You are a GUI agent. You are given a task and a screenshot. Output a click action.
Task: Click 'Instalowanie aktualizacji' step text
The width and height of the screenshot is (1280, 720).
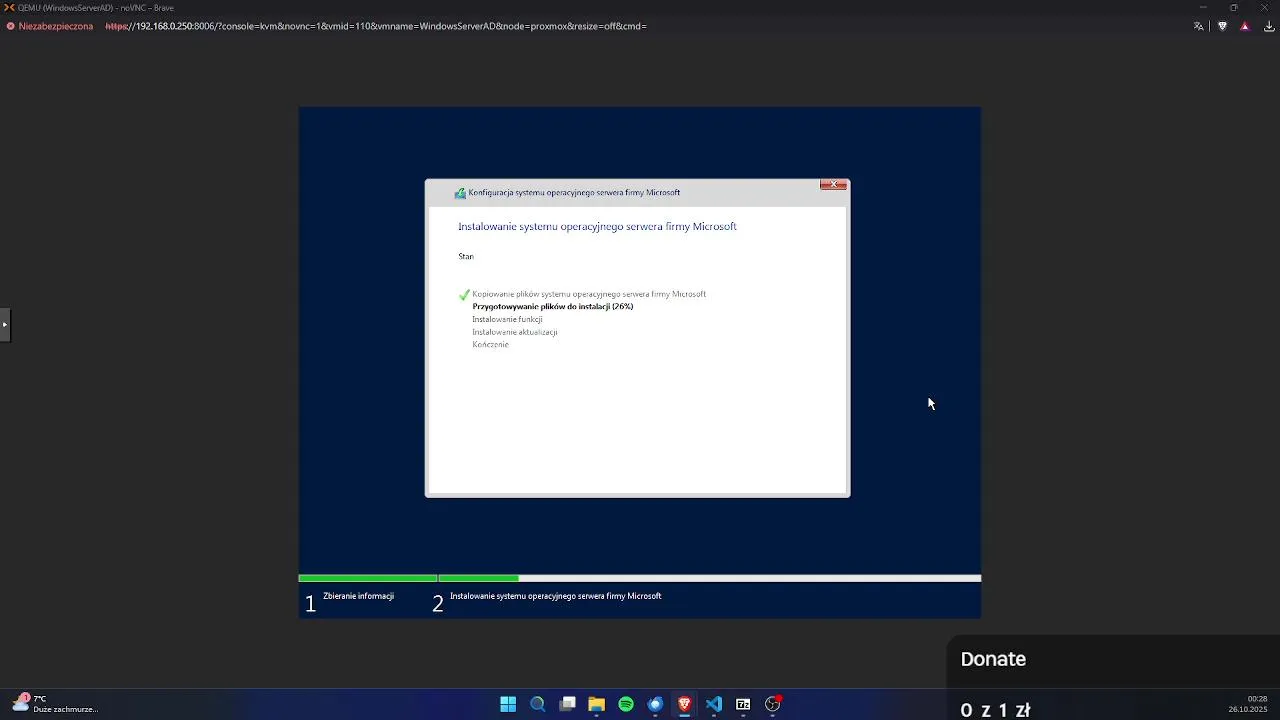[515, 332]
